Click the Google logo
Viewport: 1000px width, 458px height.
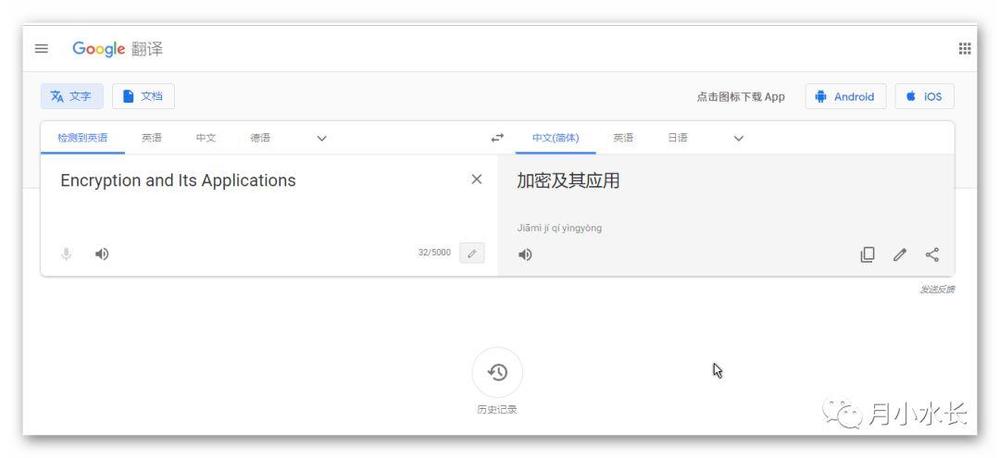(x=98, y=49)
